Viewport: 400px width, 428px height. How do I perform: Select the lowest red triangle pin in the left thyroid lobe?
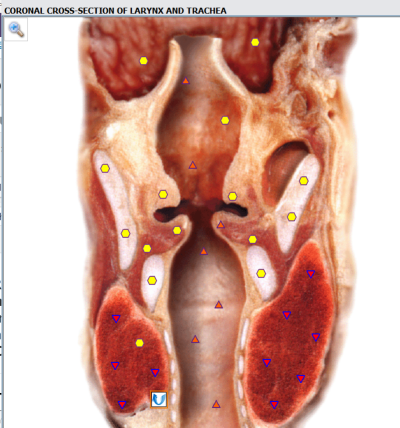(x=122, y=405)
